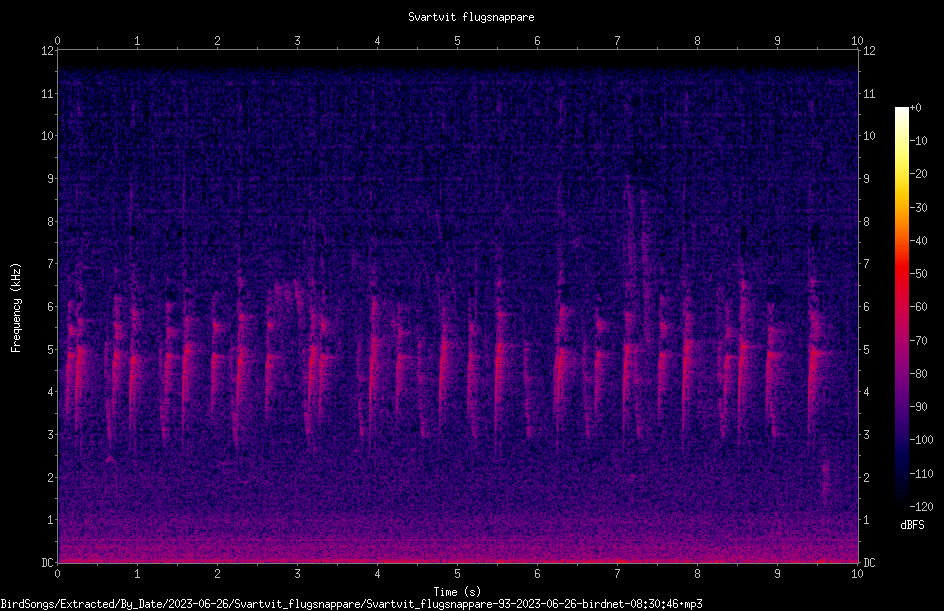944x611 pixels.
Task: Click the '10' label on left frequency axis
Action: coord(47,135)
